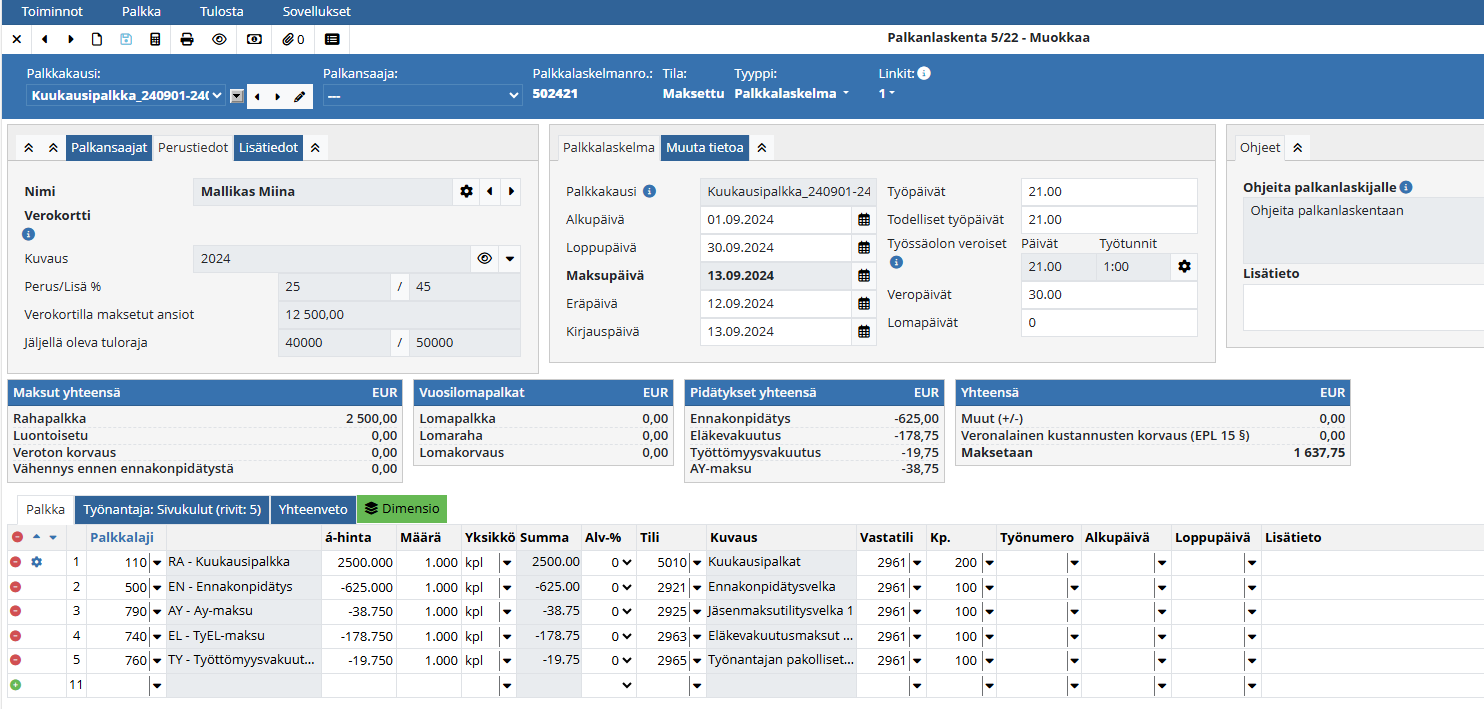Click the calculator icon in the toolbar
The image size is (1484, 709).
(x=155, y=39)
